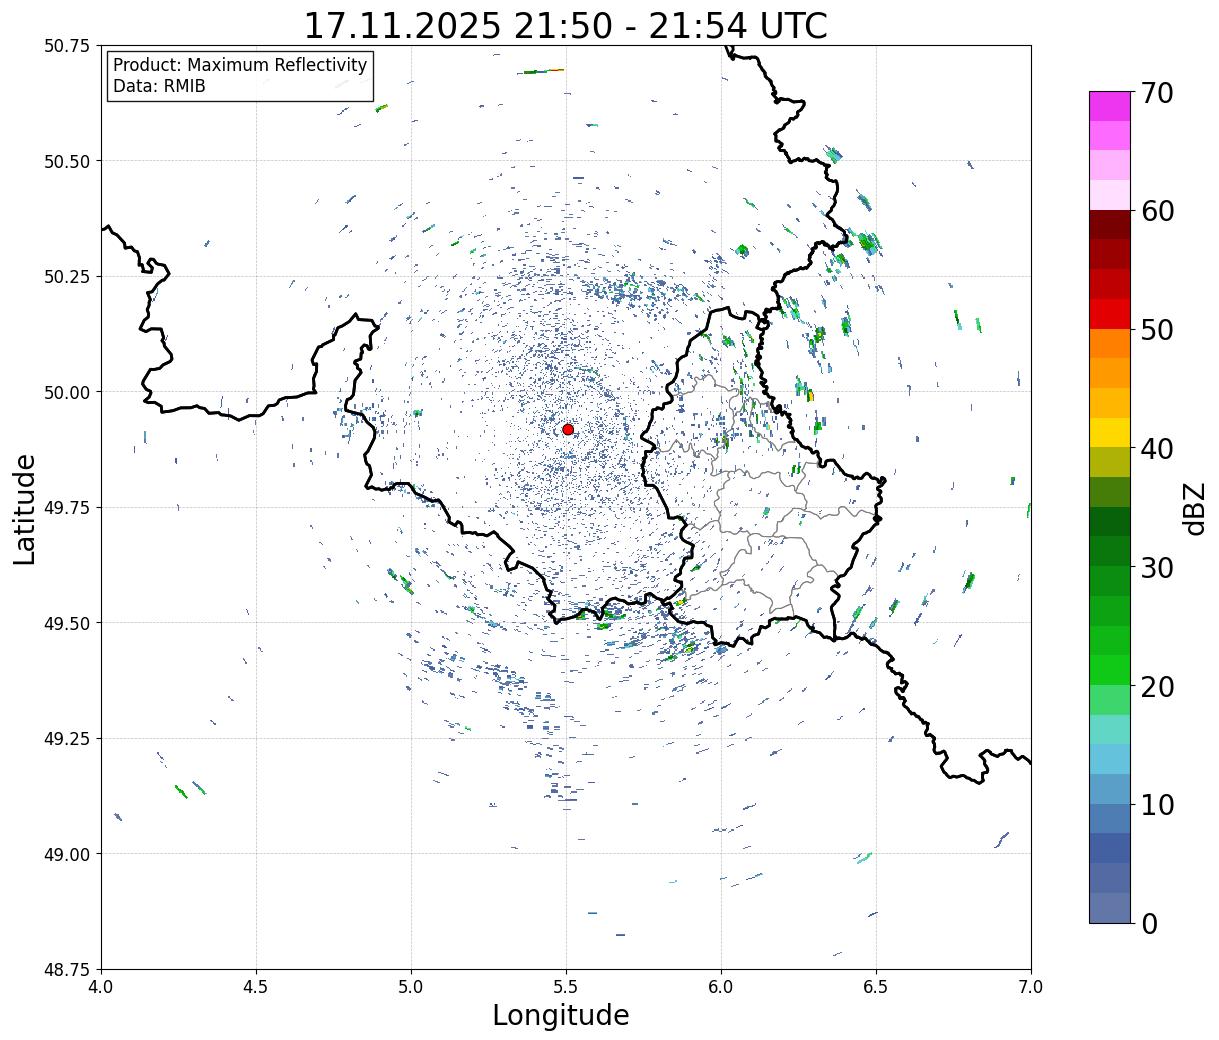Click the orange colorbar swatch just below 50
Image resolution: width=1219 pixels, height=1040 pixels.
point(1110,343)
